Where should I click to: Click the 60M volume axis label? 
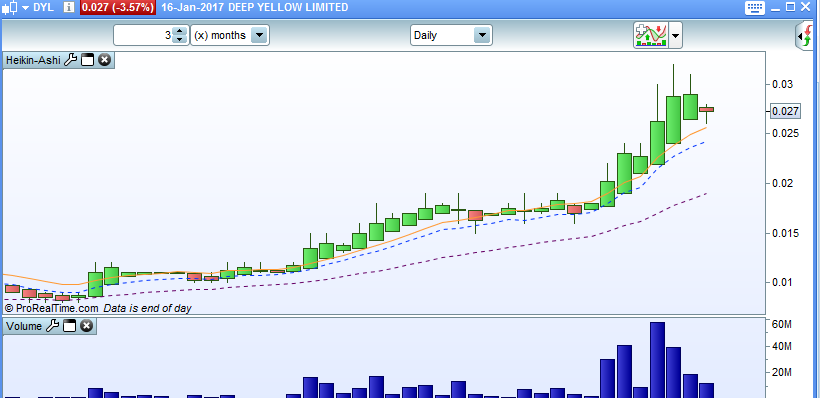pos(782,325)
